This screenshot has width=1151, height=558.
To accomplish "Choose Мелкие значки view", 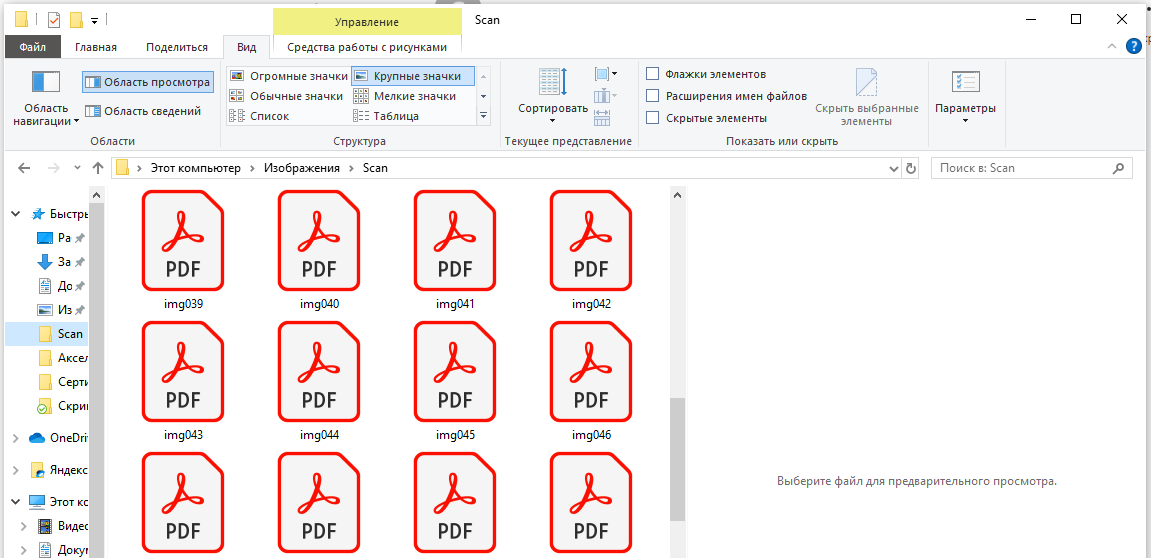I will click(405, 96).
